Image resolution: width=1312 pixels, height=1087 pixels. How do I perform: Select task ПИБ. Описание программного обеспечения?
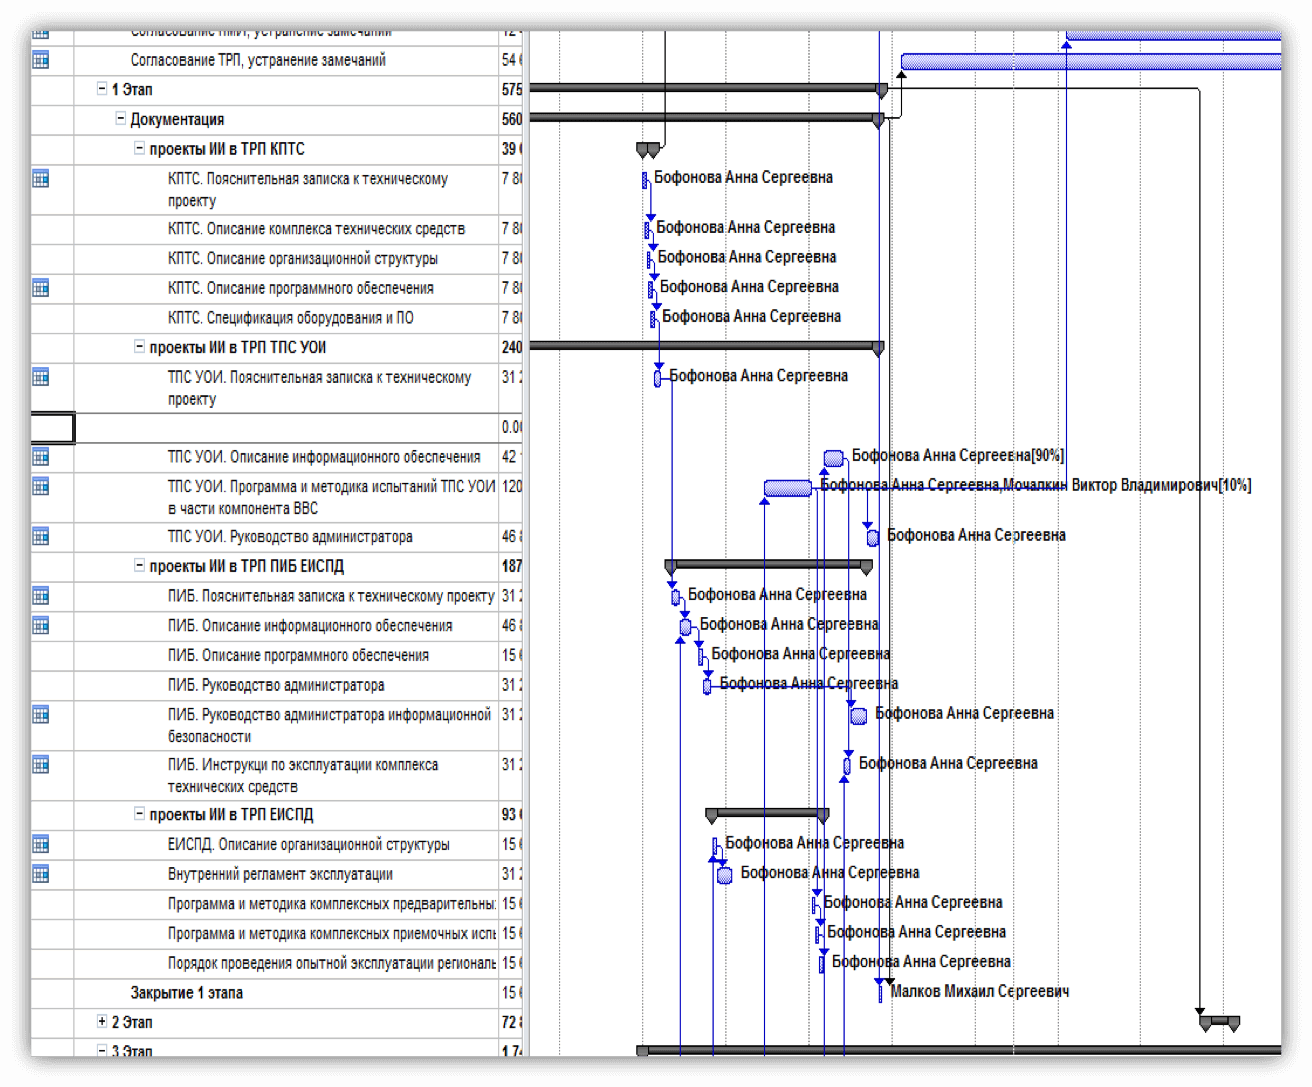(x=298, y=656)
